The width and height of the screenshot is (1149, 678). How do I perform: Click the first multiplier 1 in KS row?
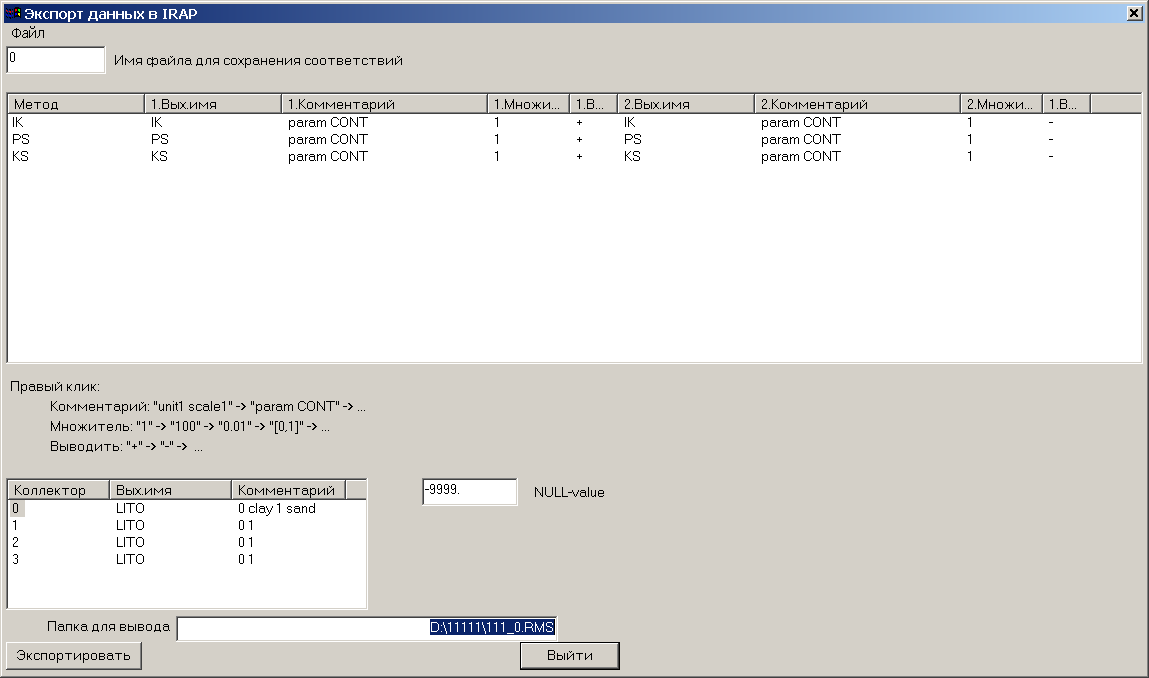click(497, 156)
